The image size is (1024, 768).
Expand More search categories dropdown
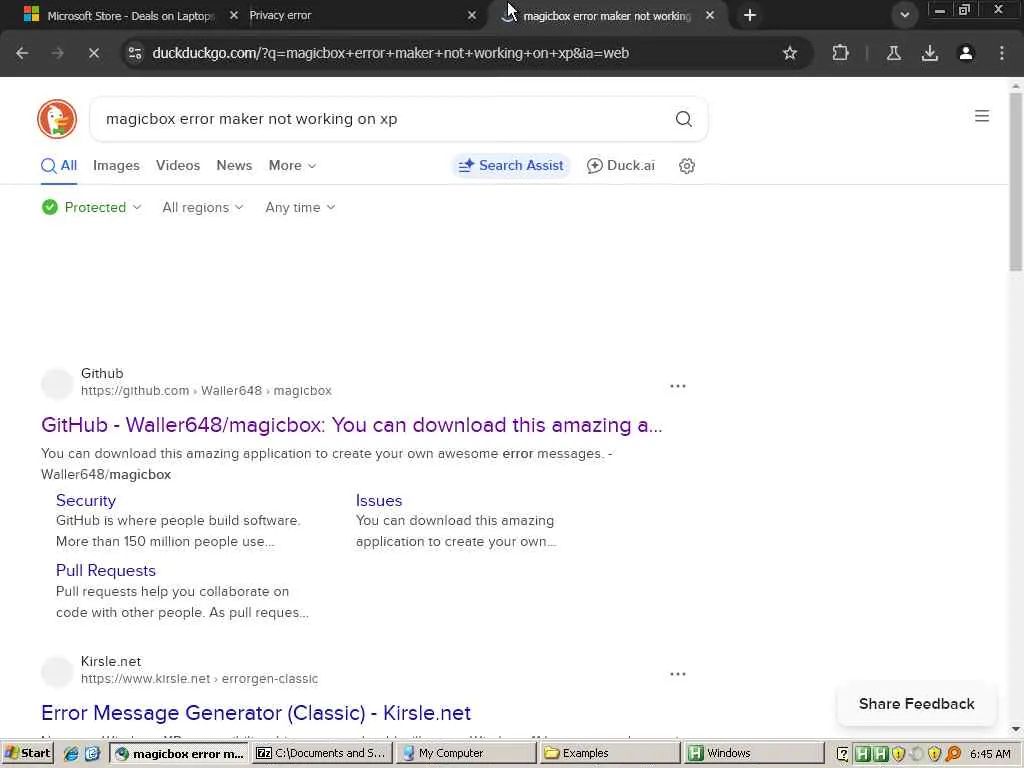pos(293,166)
